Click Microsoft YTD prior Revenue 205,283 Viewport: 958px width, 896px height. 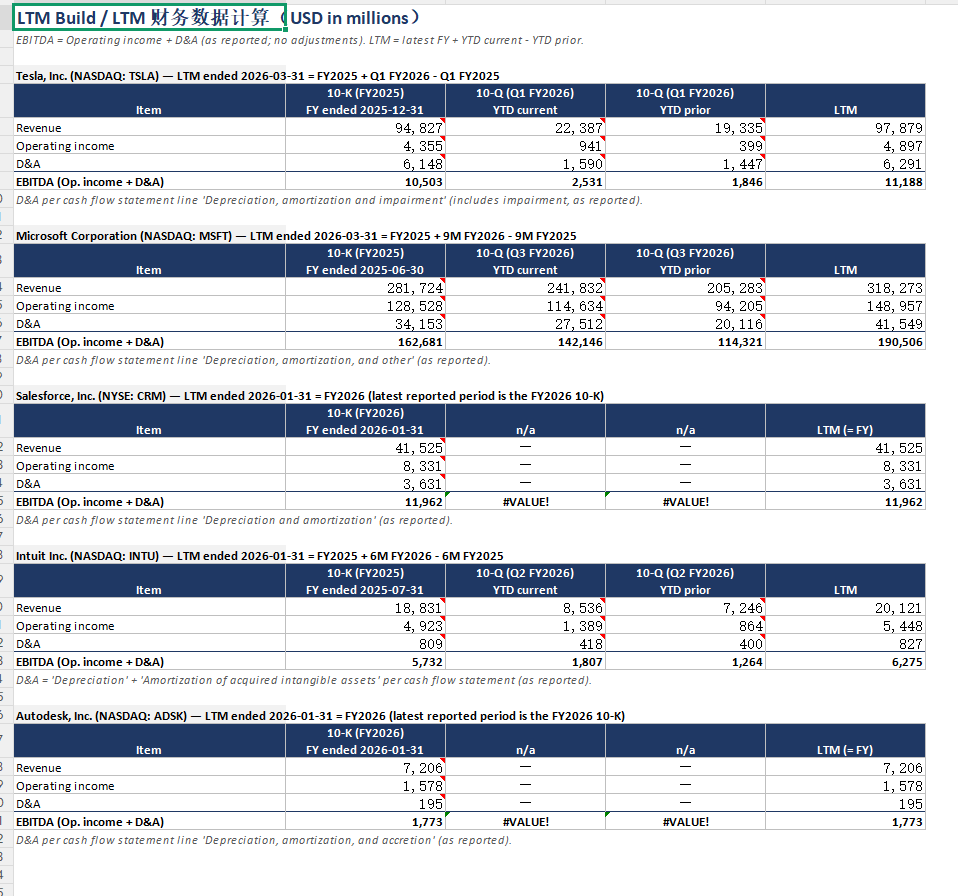pyautogui.click(x=686, y=288)
